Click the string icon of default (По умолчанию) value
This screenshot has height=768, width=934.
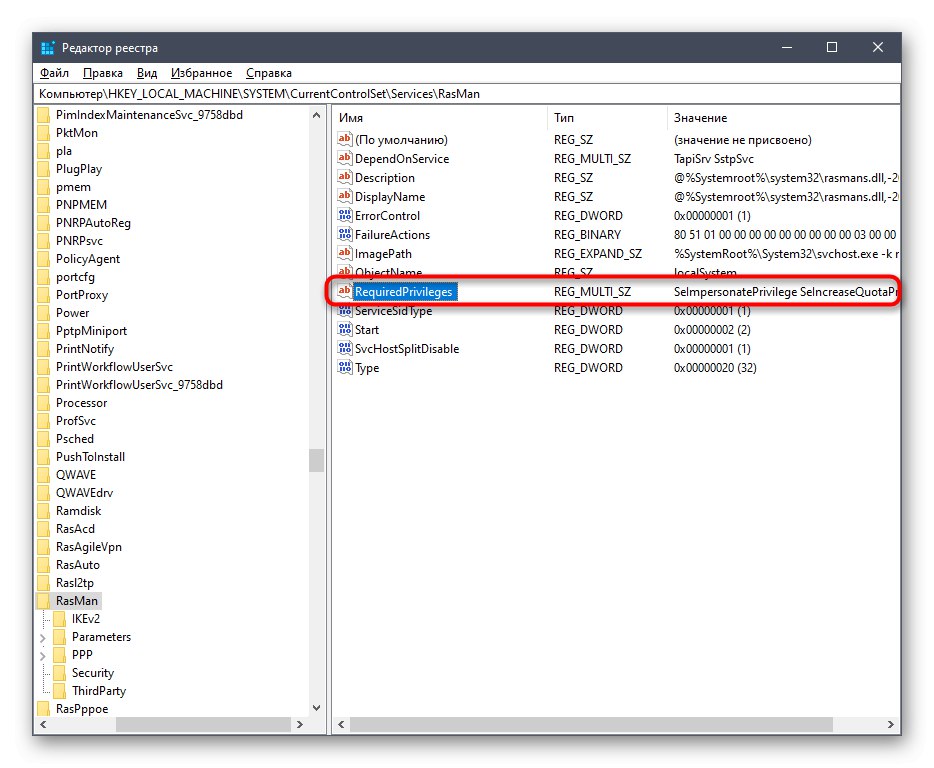point(344,139)
